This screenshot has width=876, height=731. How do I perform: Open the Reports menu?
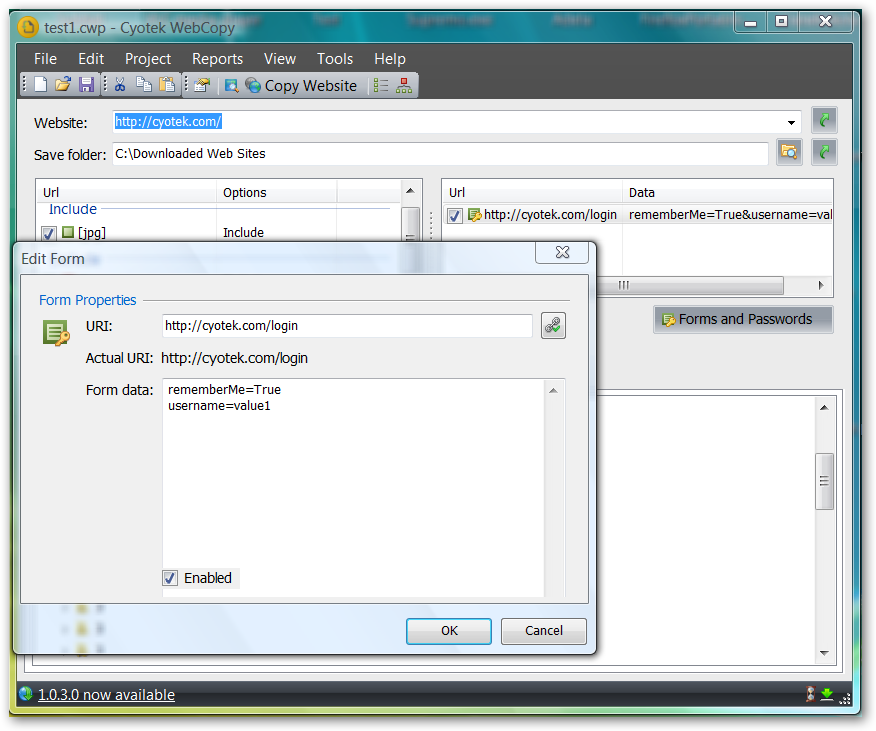pos(217,59)
